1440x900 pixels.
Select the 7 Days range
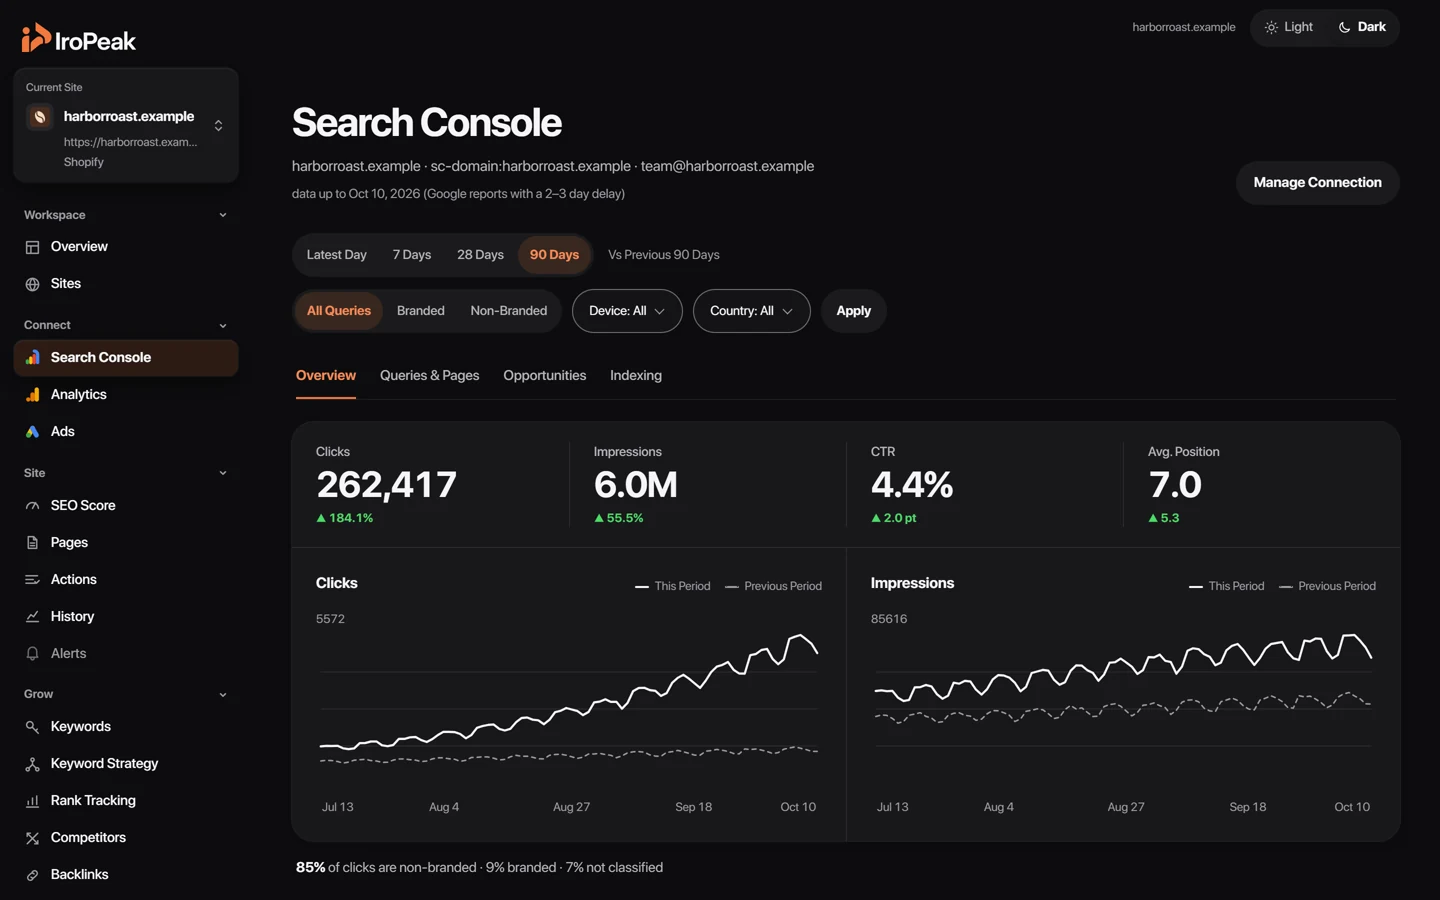coord(412,255)
